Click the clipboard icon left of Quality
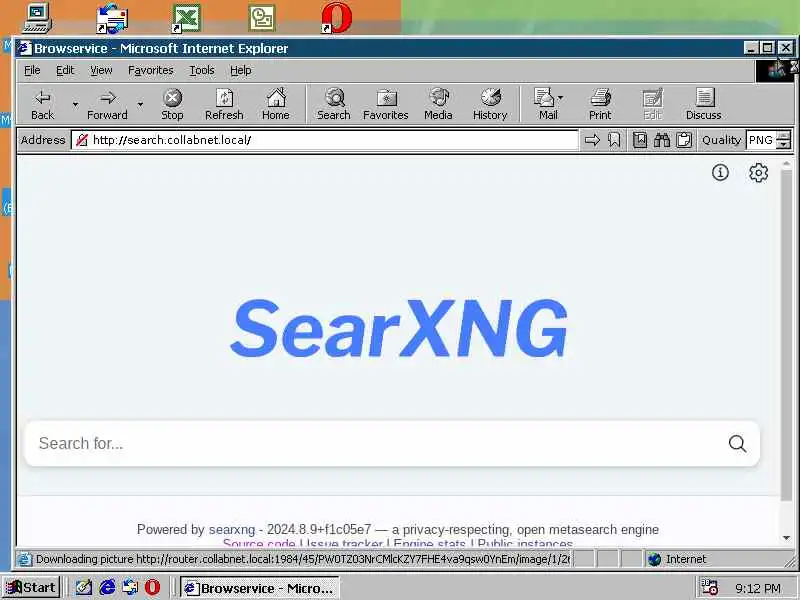The width and height of the screenshot is (800, 600). [684, 140]
